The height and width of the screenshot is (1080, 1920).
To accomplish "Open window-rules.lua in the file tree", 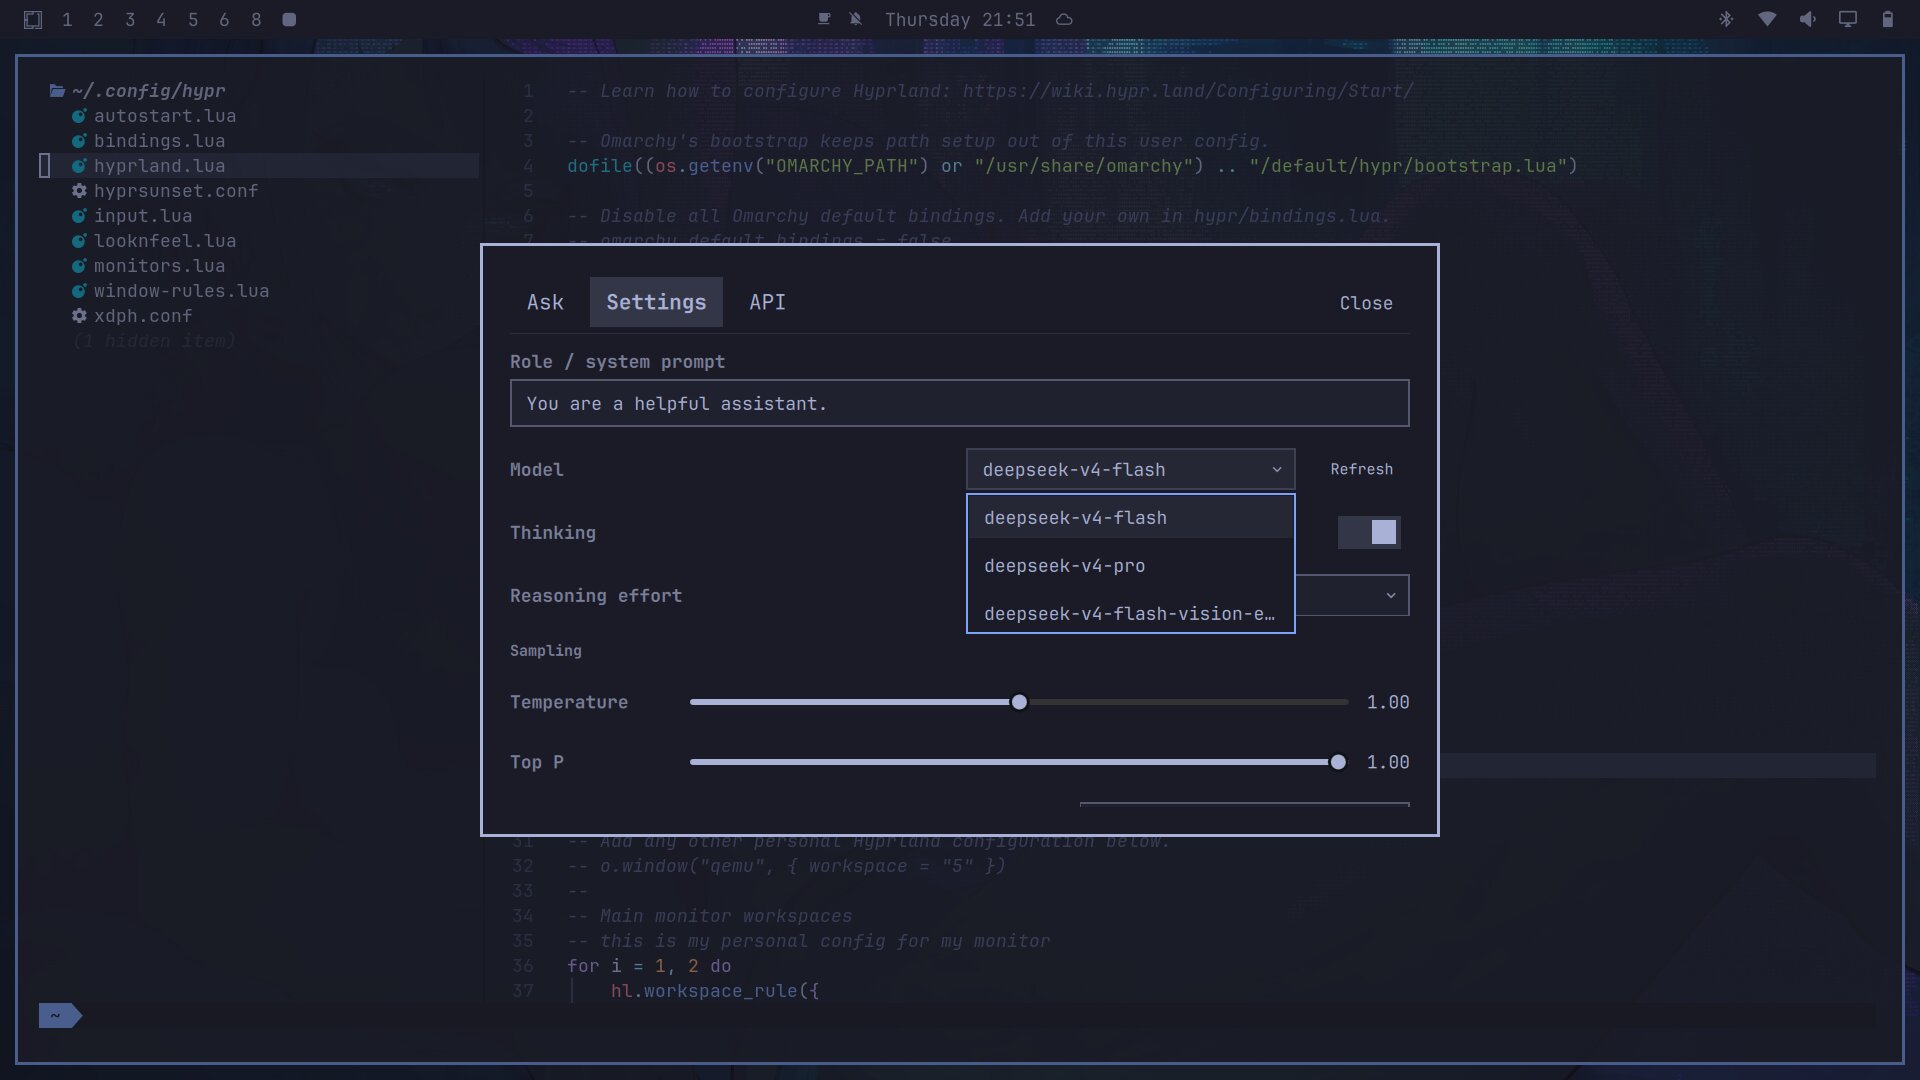I will pyautogui.click(x=181, y=291).
